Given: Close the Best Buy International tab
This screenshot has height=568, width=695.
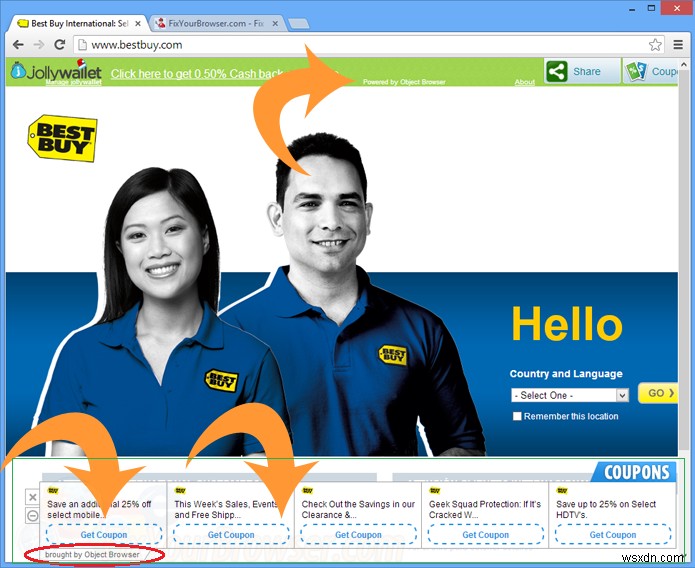Looking at the screenshot, I should click(138, 24).
